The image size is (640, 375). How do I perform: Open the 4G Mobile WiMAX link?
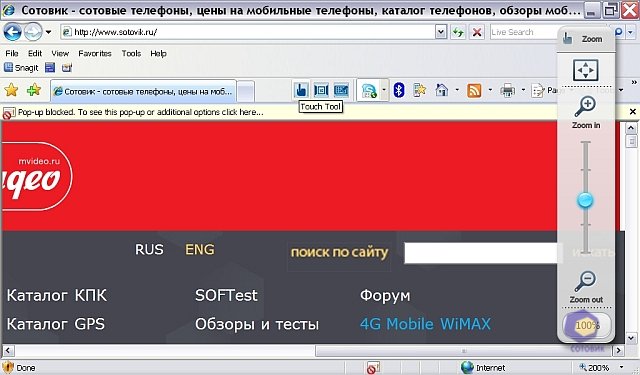pyautogui.click(x=425, y=324)
